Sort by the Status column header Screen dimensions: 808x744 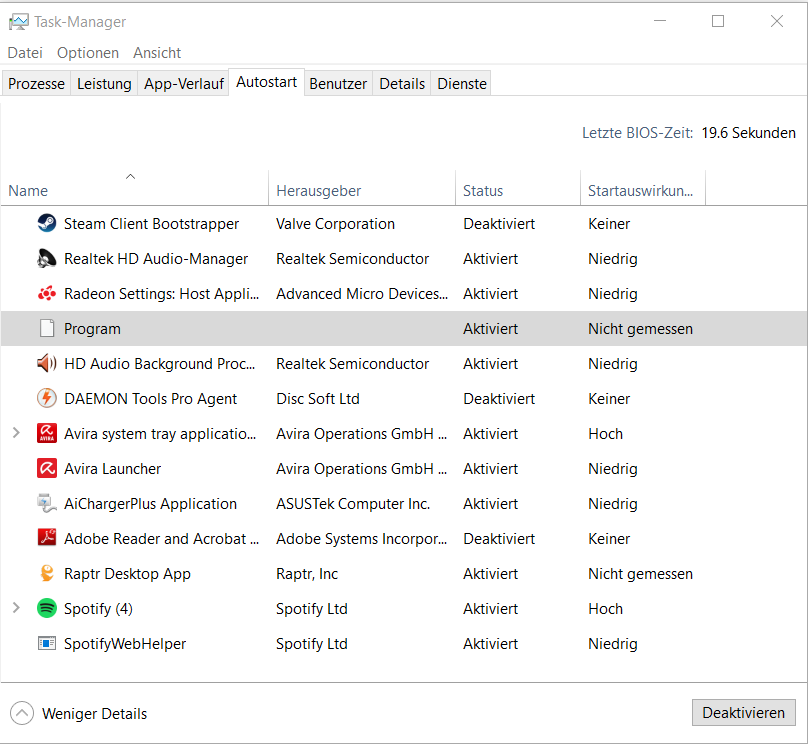(483, 191)
